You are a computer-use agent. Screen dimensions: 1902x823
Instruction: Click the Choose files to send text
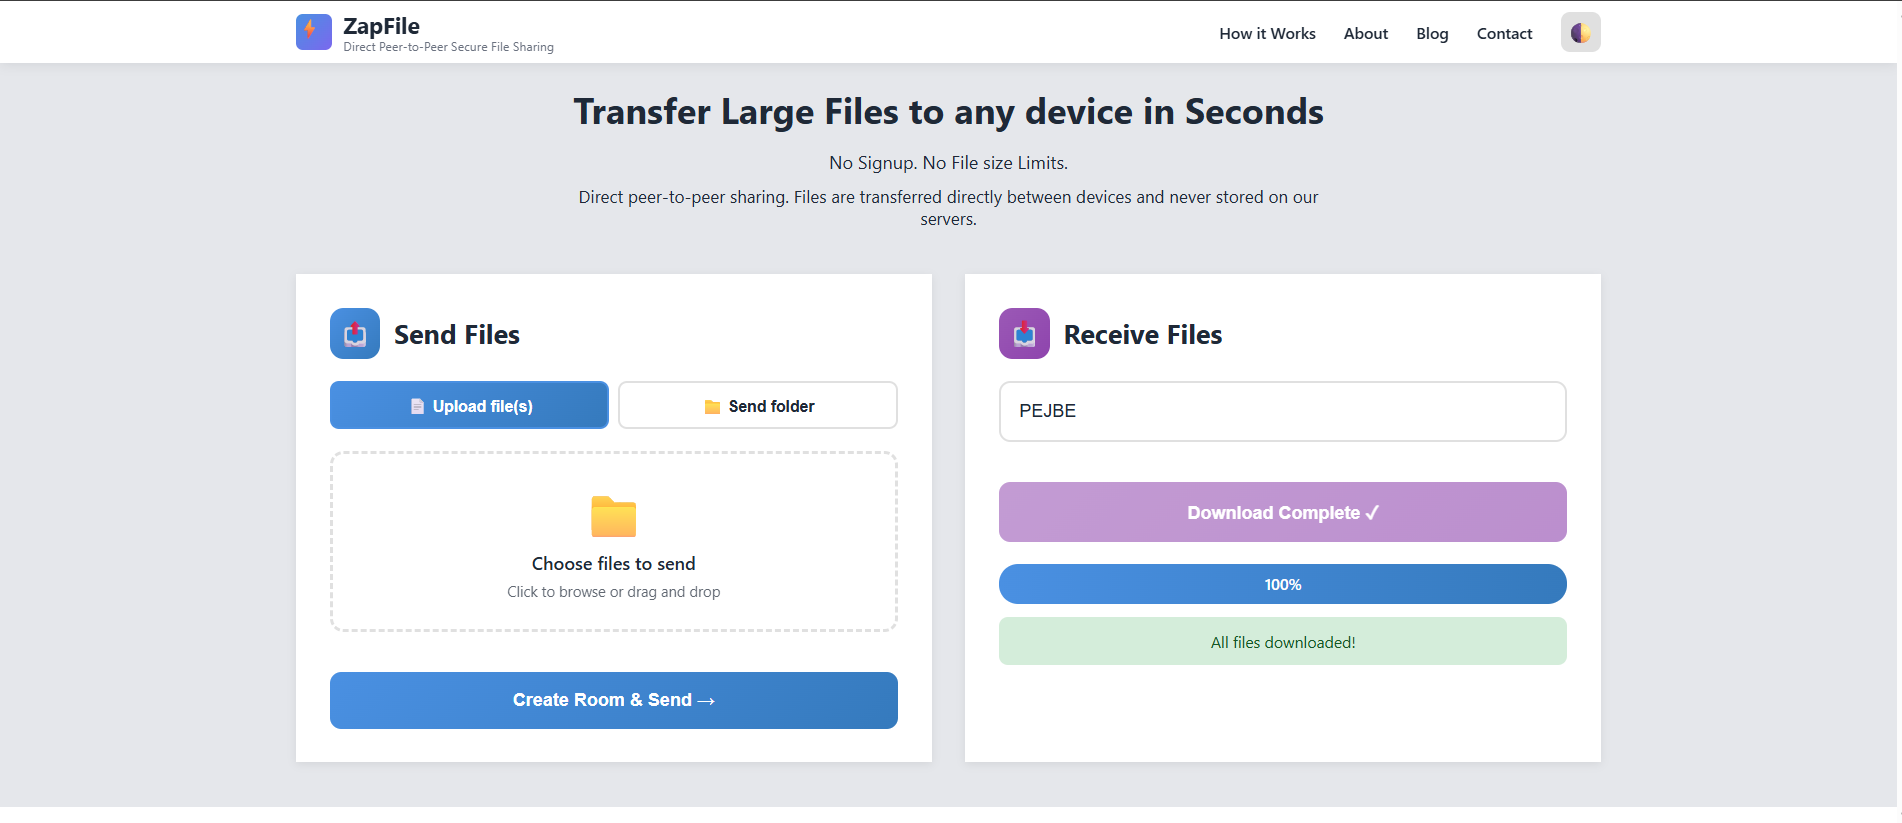tap(613, 564)
